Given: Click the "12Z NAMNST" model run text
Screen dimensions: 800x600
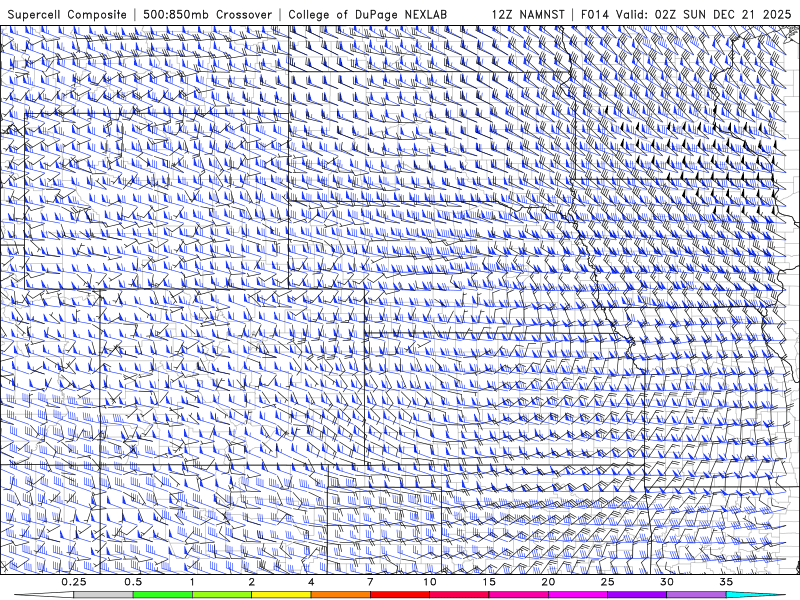Looking at the screenshot, I should (528, 14).
